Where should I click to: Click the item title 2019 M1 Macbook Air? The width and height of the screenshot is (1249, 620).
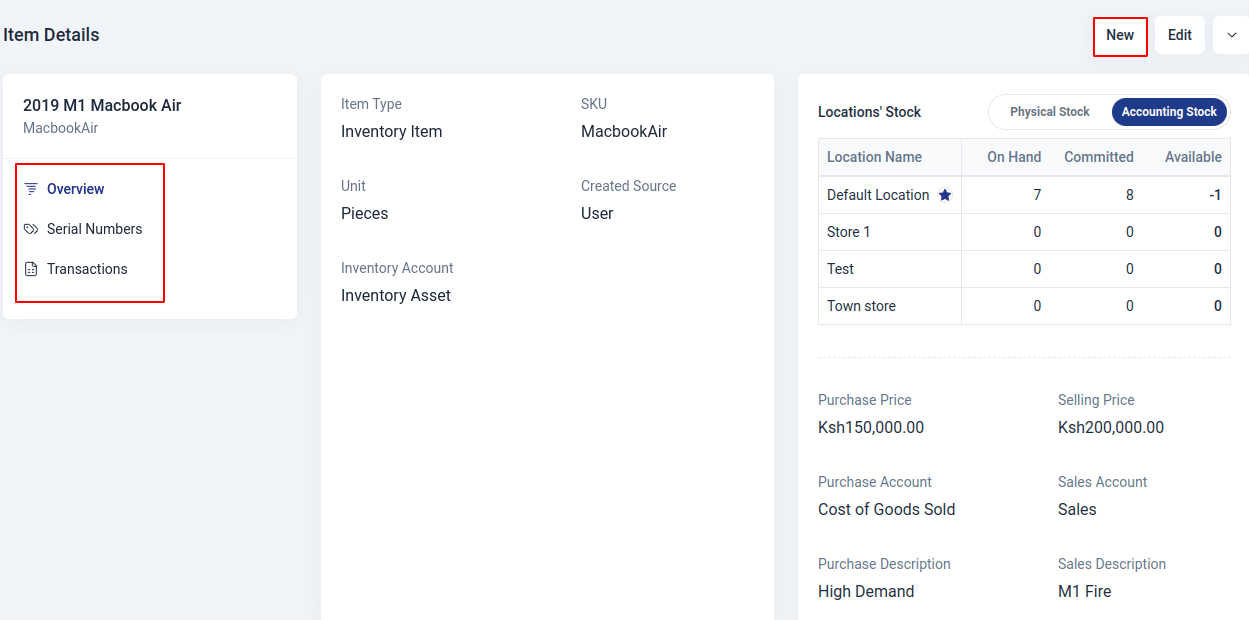tap(102, 105)
